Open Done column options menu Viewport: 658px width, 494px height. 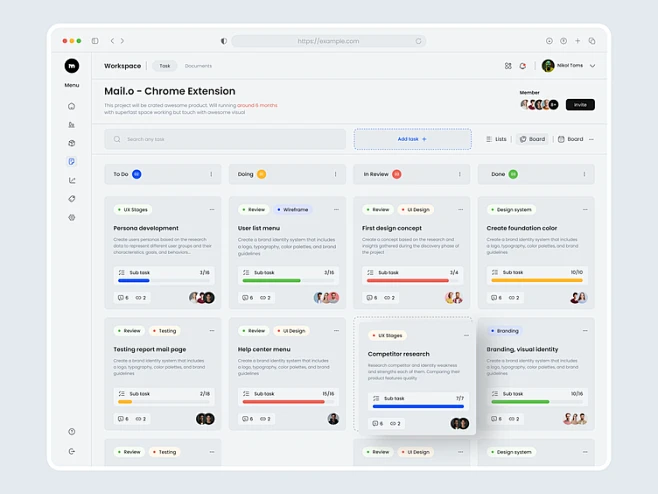point(584,174)
